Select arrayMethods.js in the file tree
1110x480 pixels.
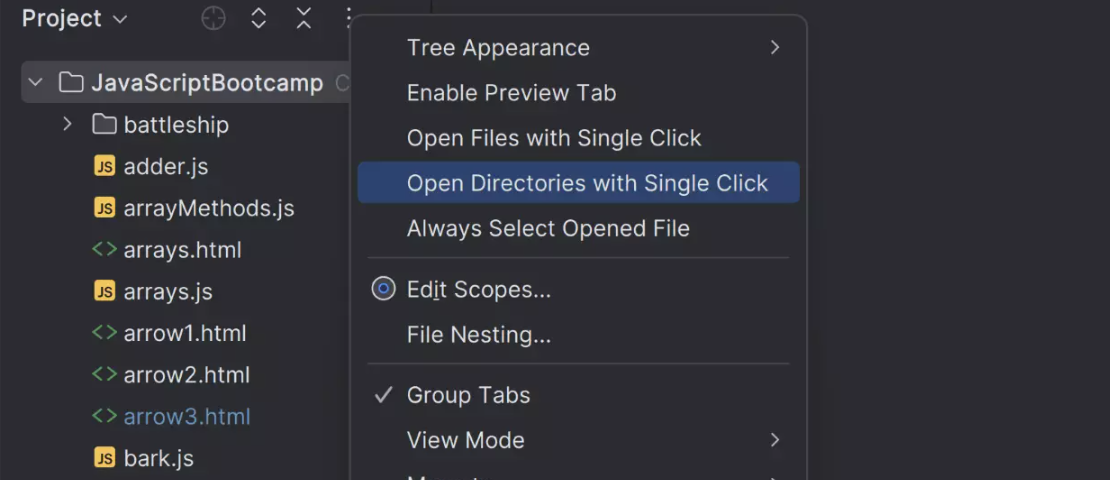tap(208, 208)
